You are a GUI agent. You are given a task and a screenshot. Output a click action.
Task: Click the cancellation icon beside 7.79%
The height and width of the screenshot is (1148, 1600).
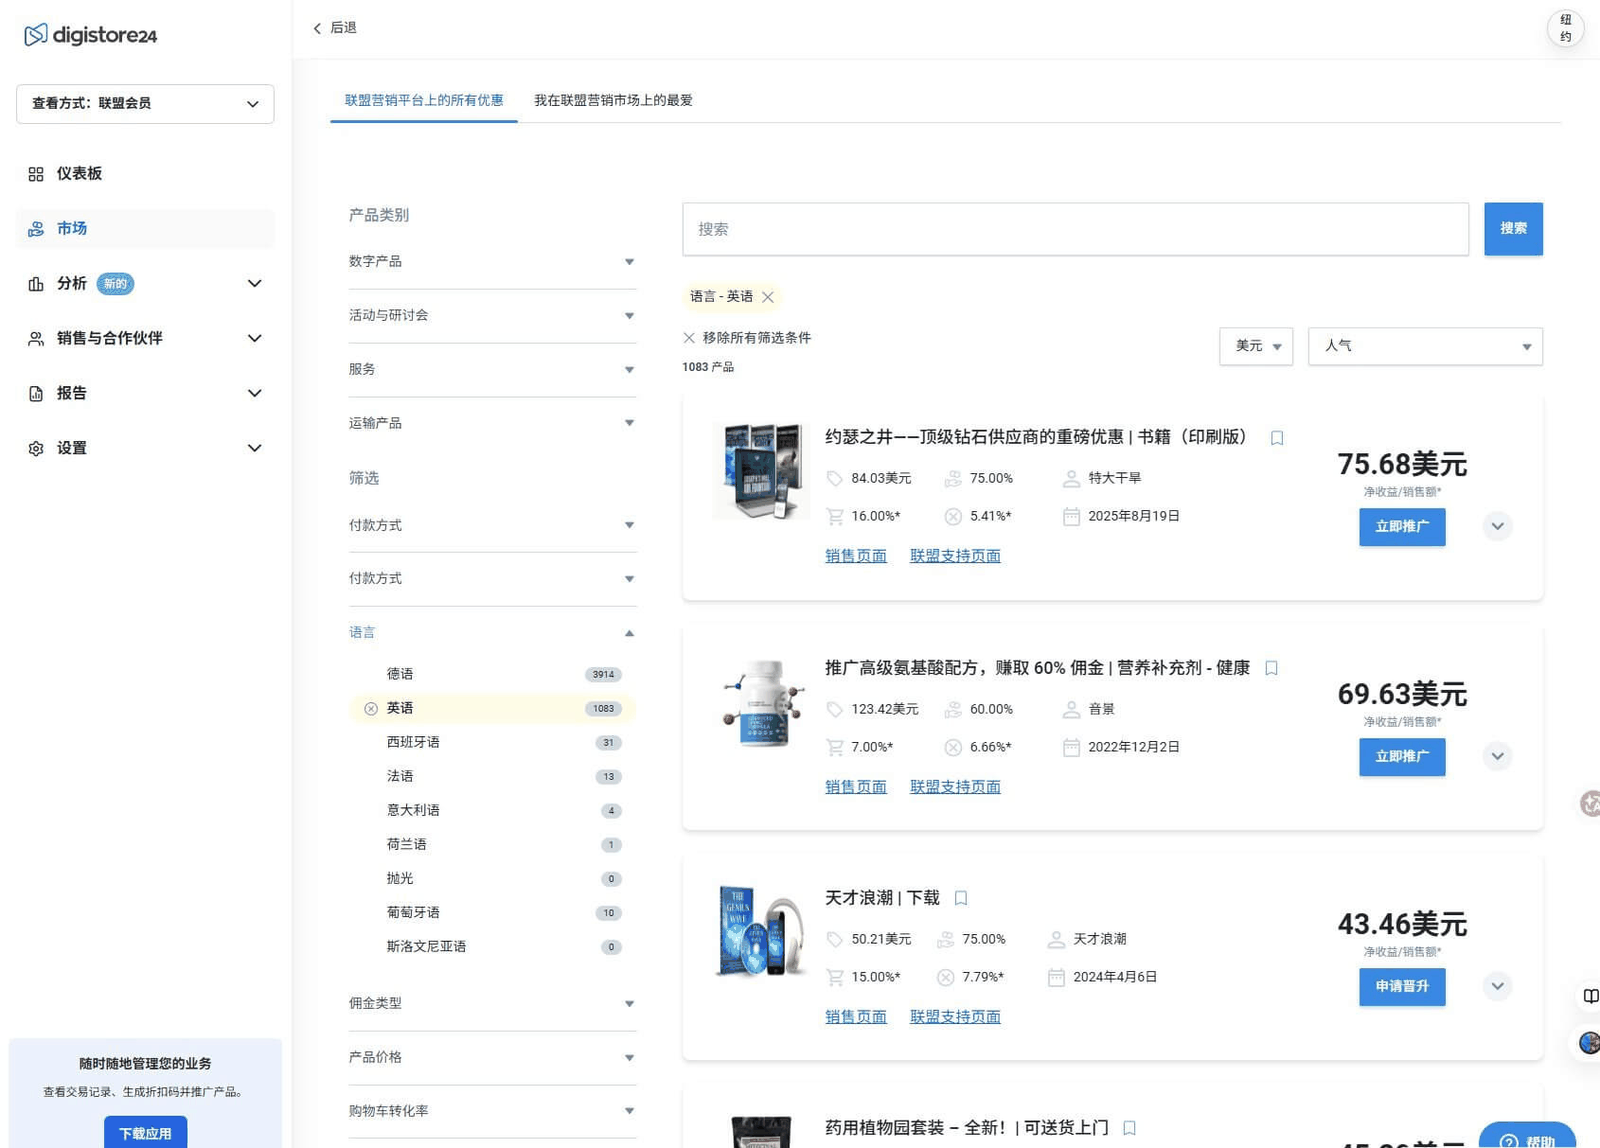(945, 978)
